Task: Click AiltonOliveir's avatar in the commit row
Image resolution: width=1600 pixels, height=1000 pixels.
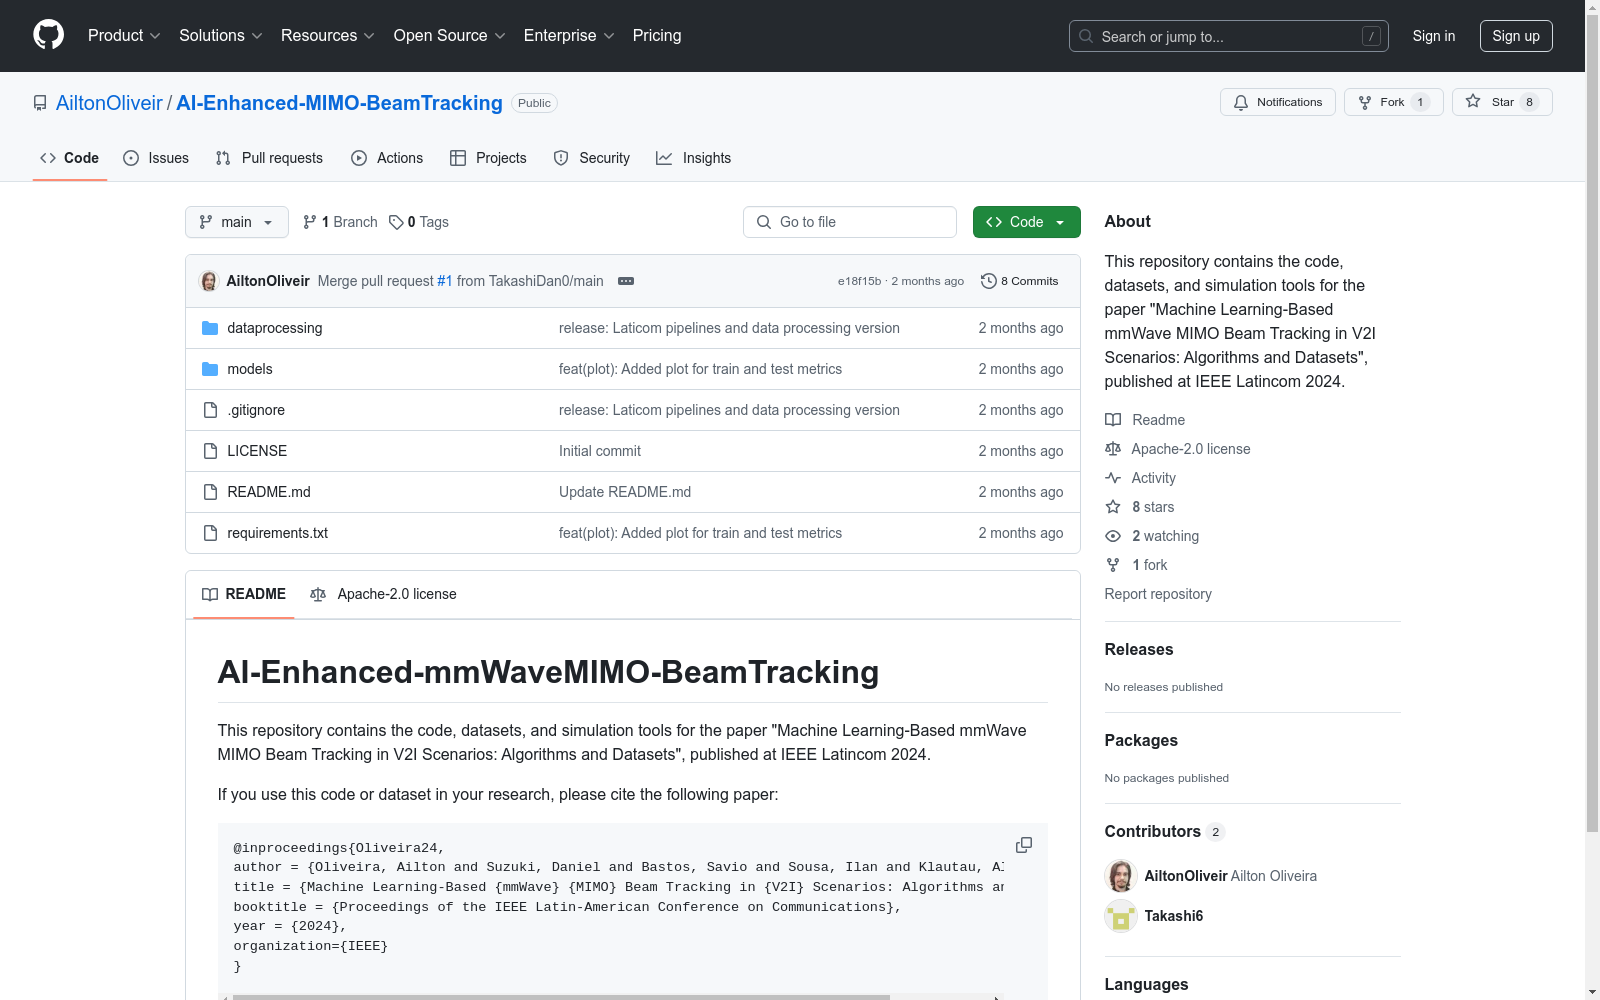Action: tap(209, 281)
